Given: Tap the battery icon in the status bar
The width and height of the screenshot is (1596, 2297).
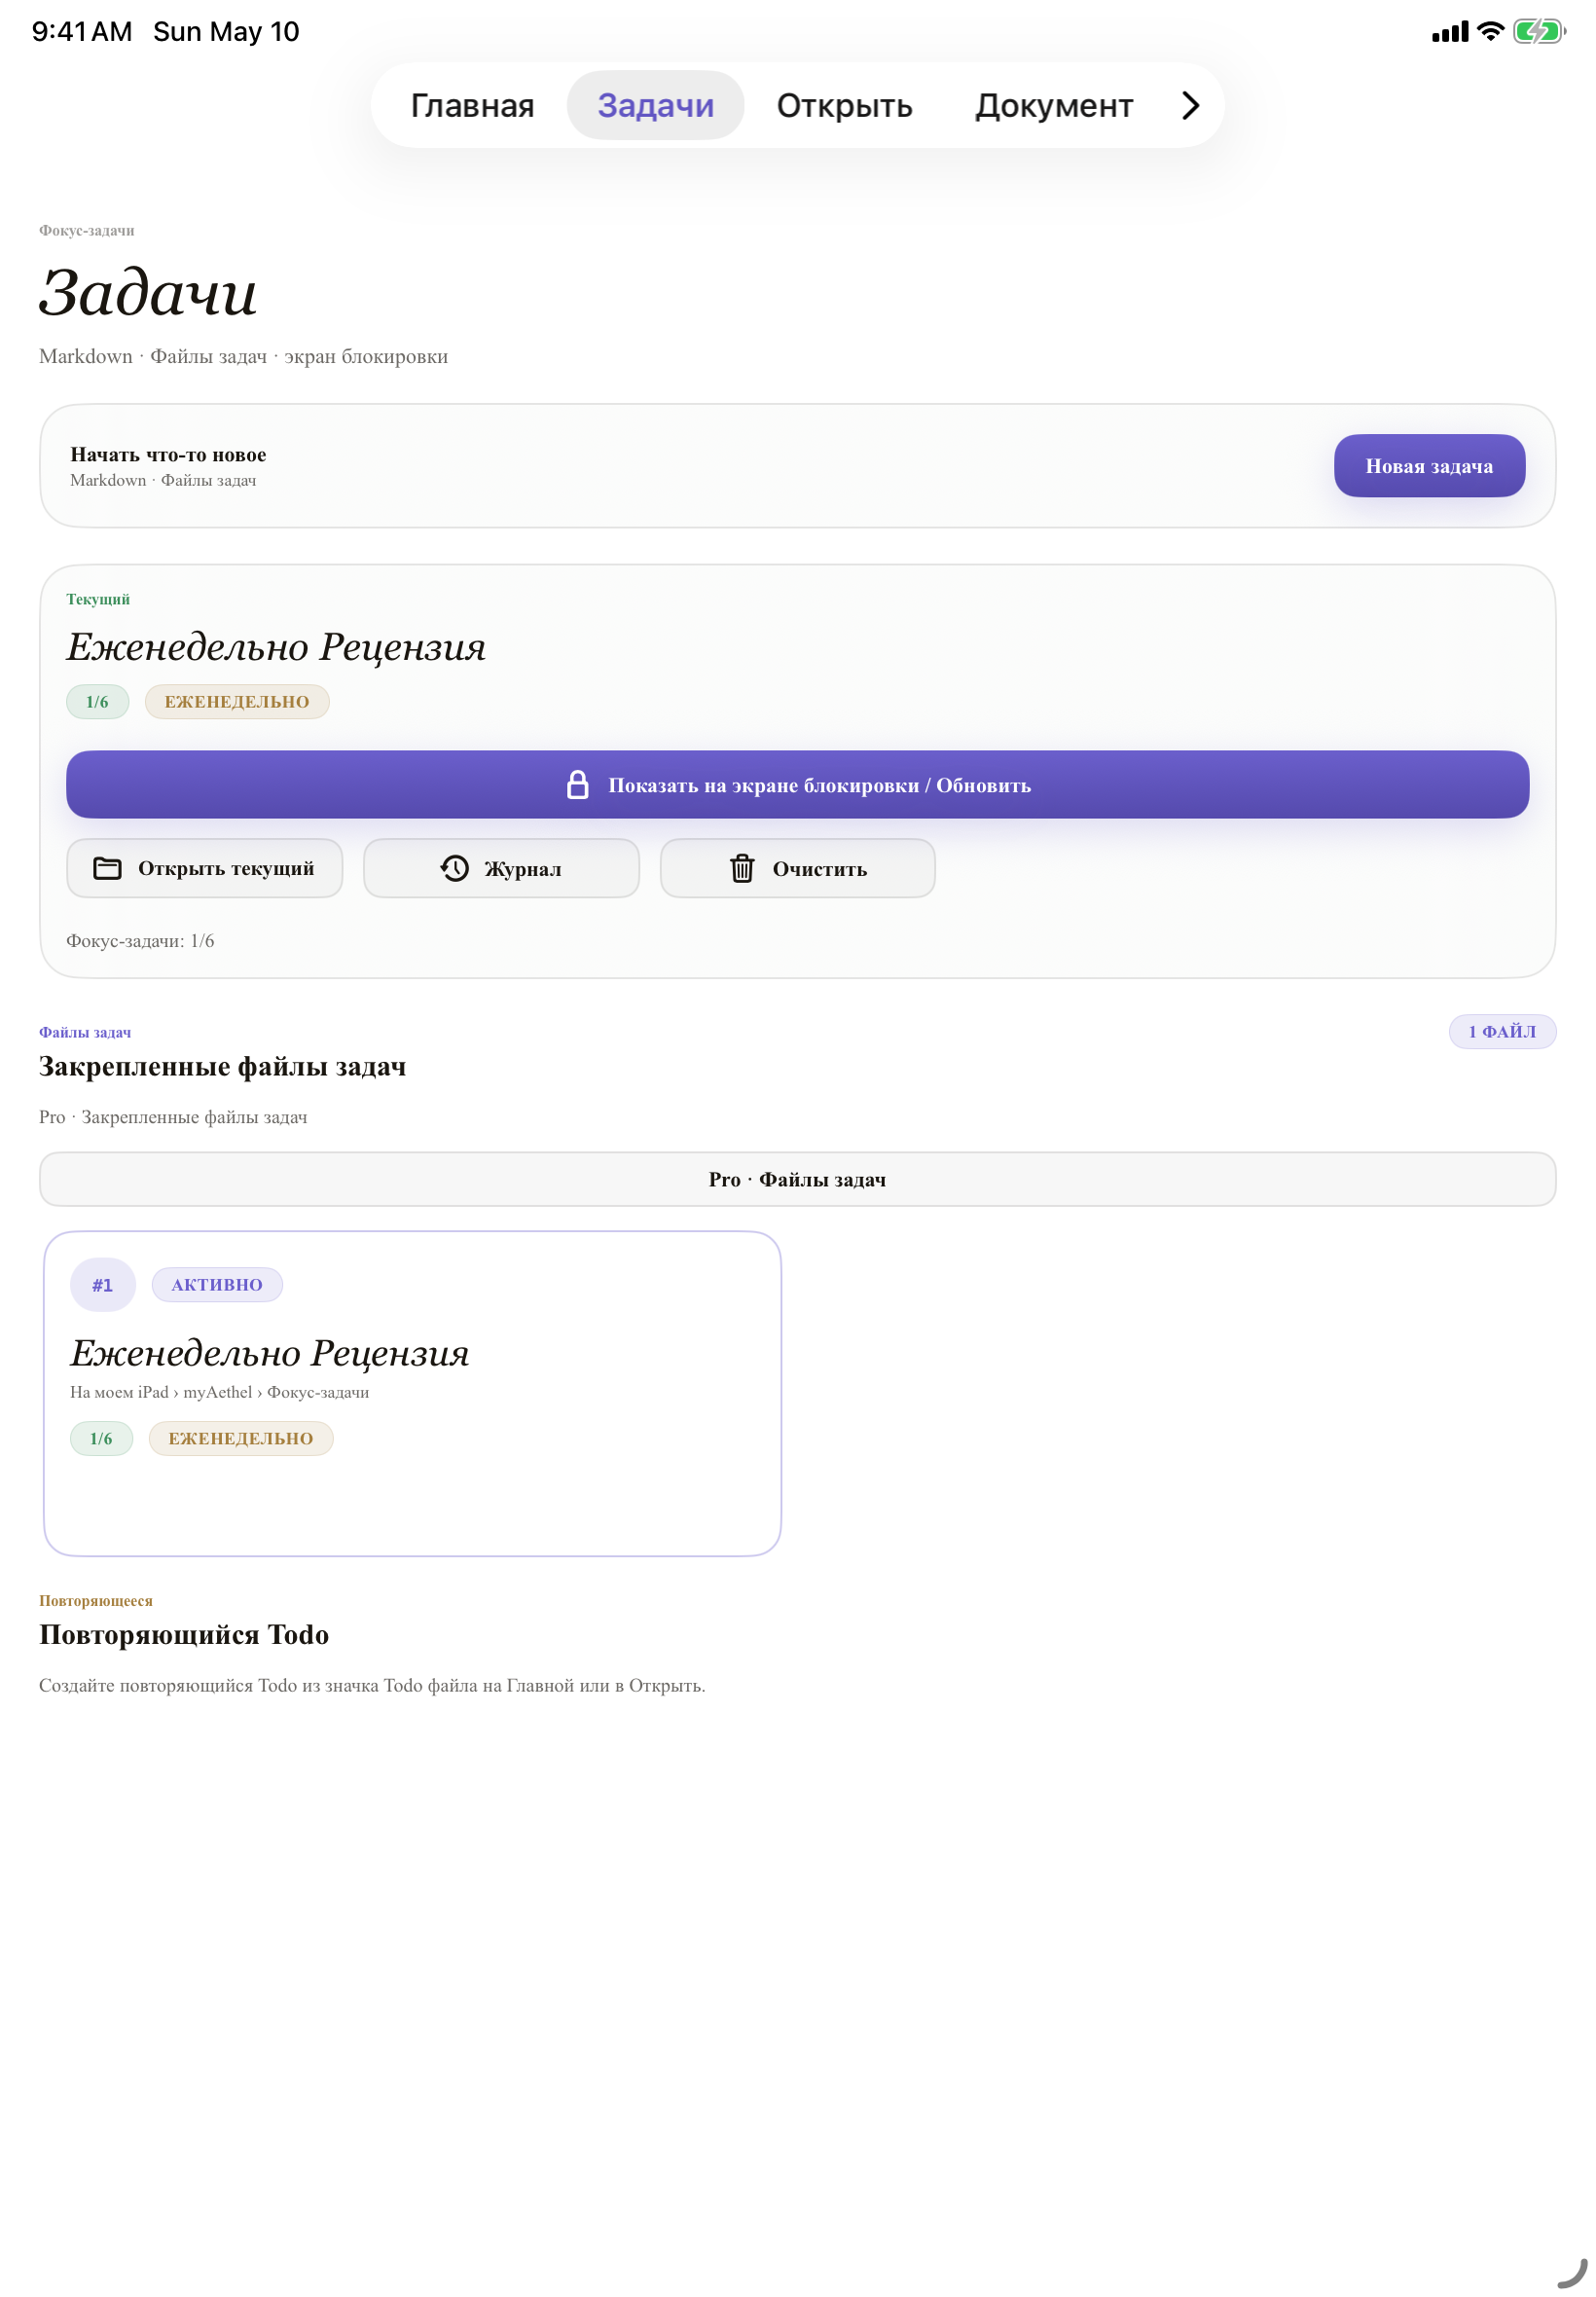Looking at the screenshot, I should point(1539,31).
